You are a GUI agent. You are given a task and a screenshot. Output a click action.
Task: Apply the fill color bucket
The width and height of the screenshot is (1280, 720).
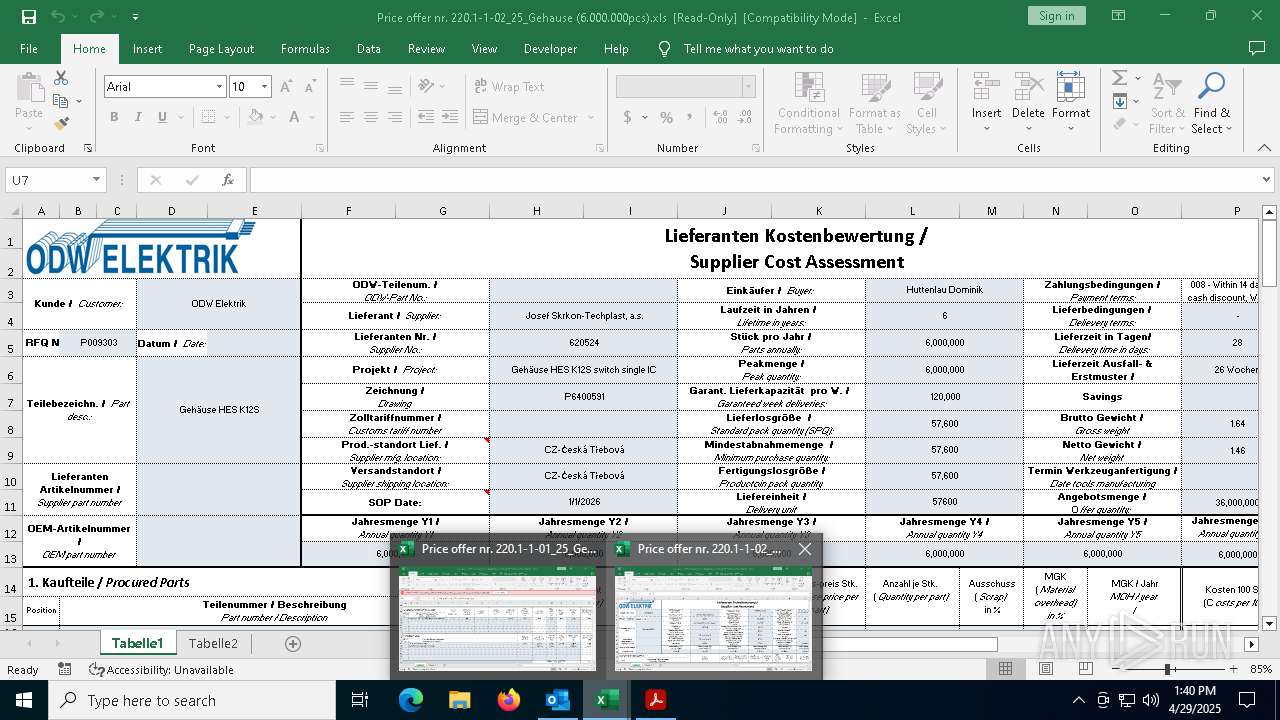tap(256, 117)
